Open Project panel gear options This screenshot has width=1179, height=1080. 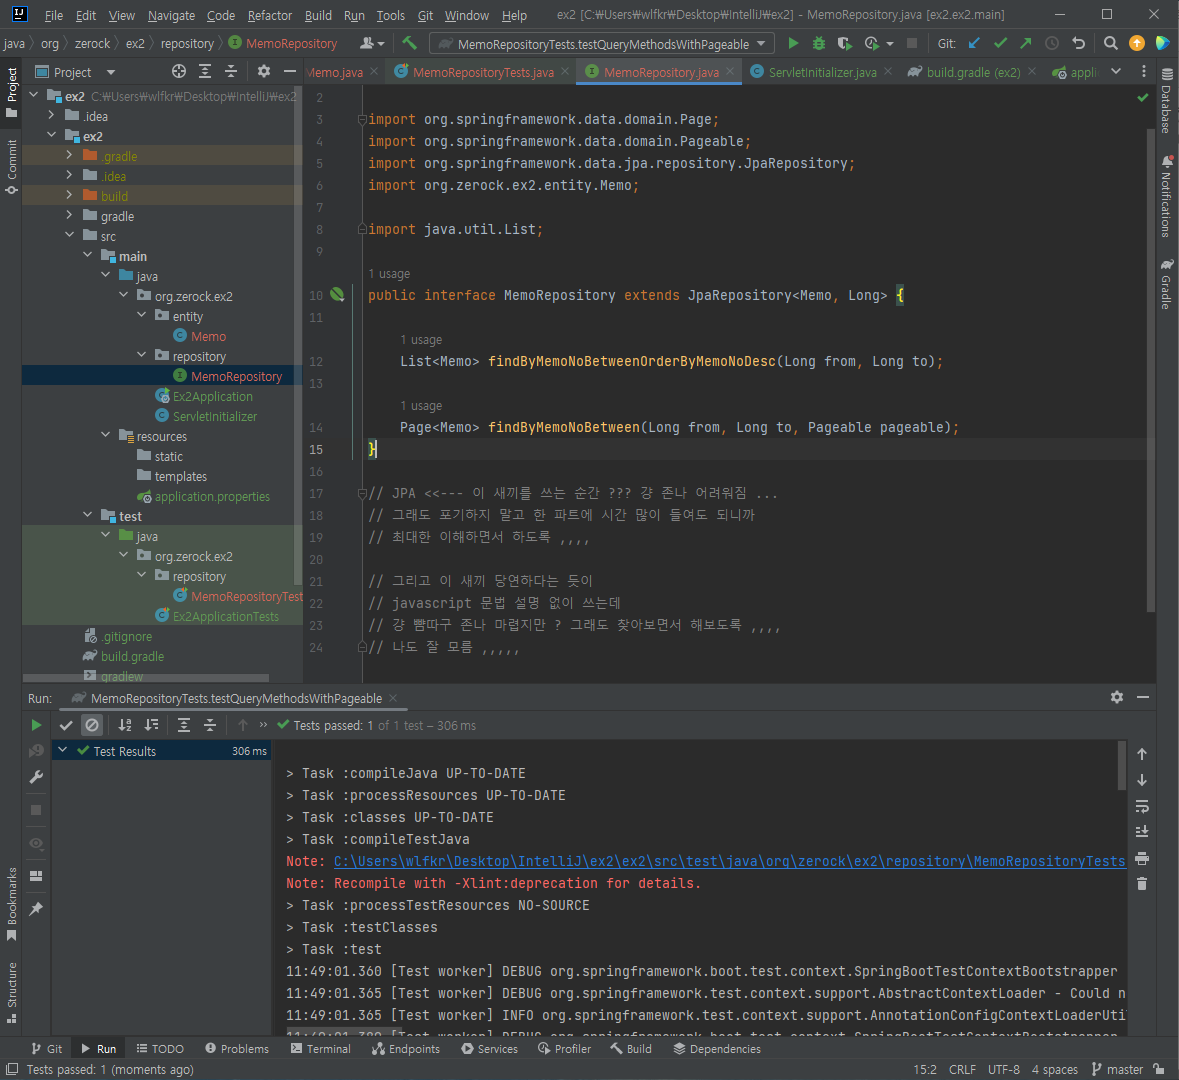point(263,71)
